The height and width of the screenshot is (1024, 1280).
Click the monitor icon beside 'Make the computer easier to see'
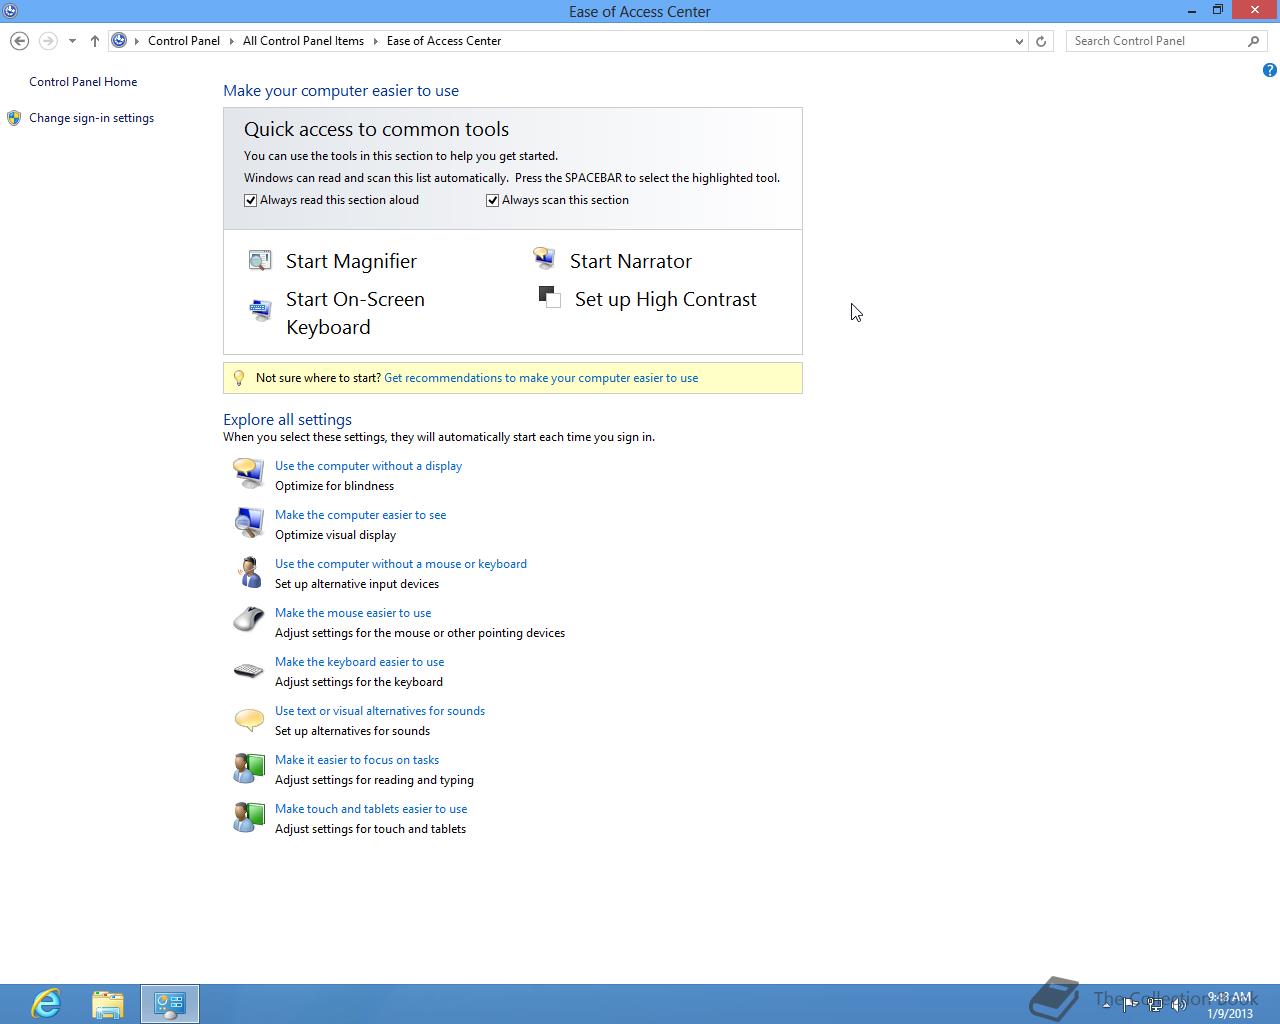[248, 521]
